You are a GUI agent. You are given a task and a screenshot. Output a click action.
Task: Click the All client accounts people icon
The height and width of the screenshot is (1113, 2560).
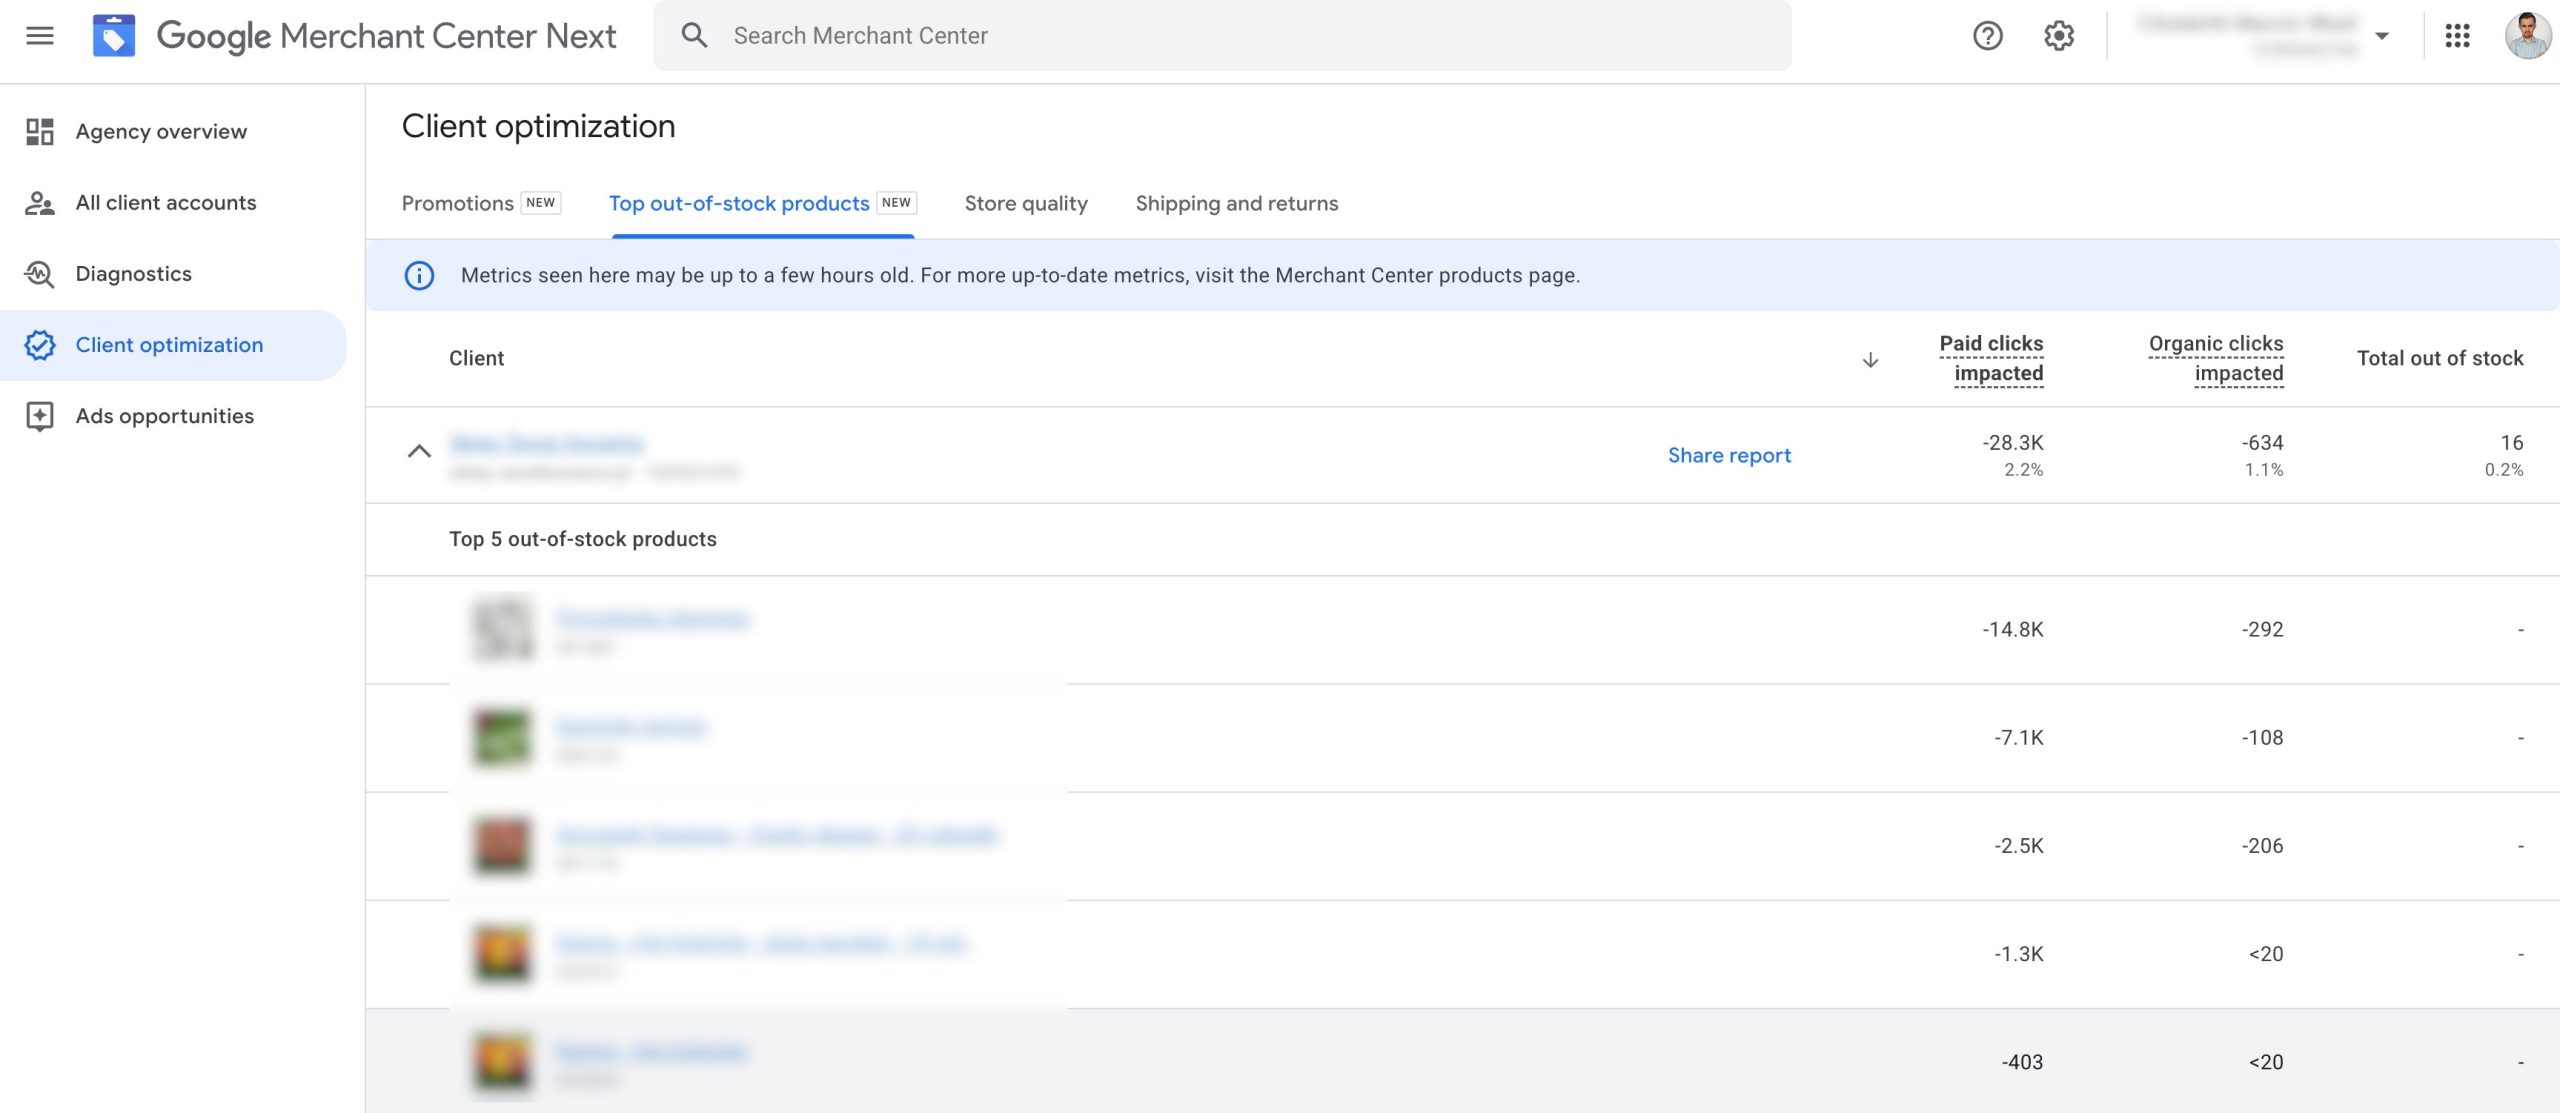tap(40, 203)
